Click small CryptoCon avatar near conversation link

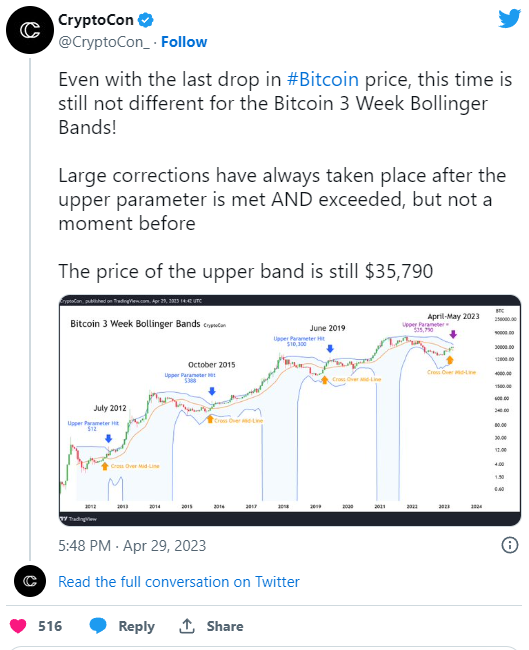tap(30, 581)
